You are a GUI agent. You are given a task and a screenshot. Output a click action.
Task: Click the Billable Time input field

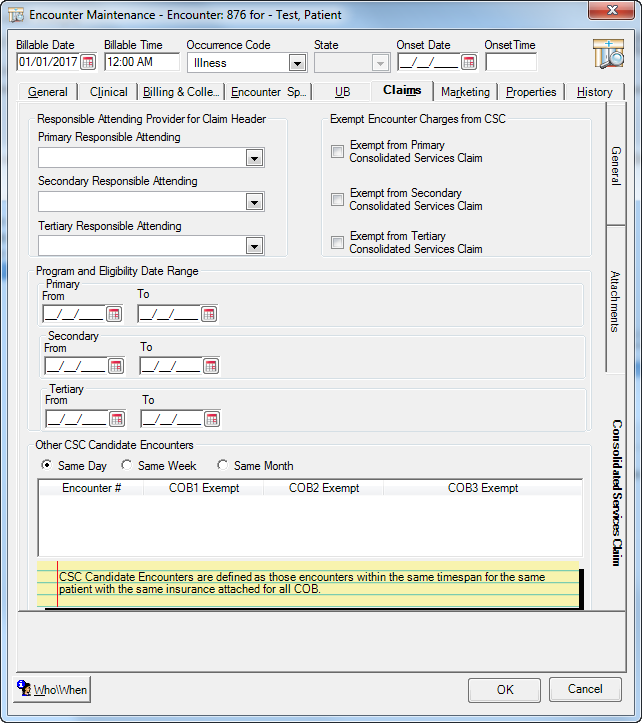pyautogui.click(x=141, y=62)
